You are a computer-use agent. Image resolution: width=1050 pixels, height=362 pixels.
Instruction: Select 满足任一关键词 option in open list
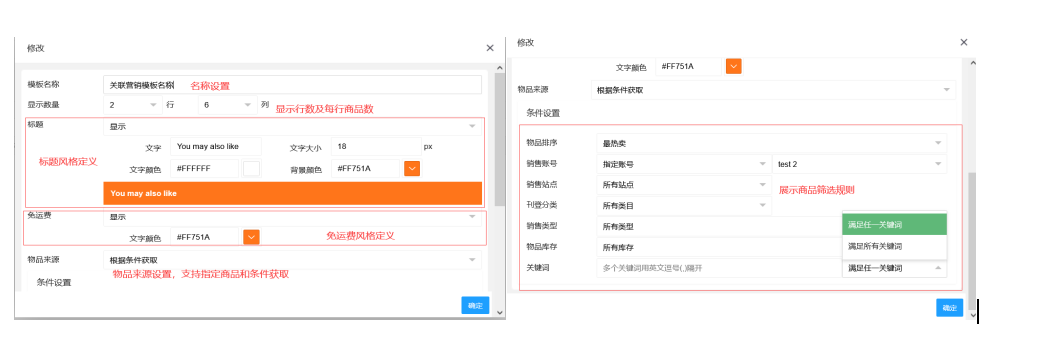pyautogui.click(x=894, y=225)
